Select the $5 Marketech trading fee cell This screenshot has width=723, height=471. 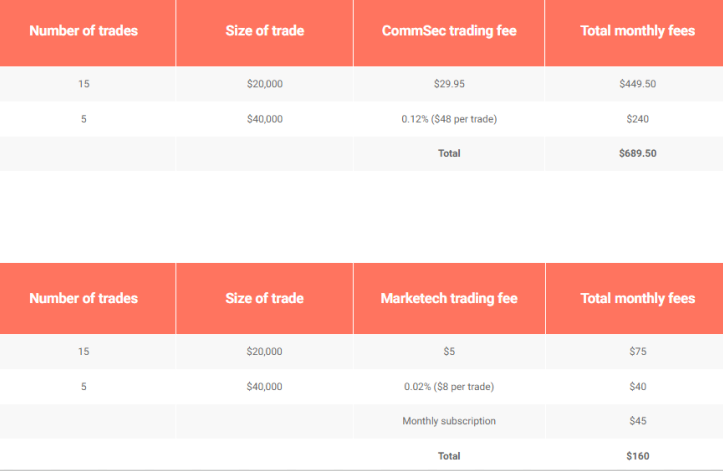coord(449,352)
